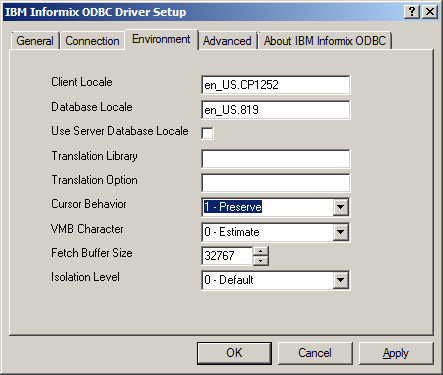Click the Client Locale input field

click(276, 85)
